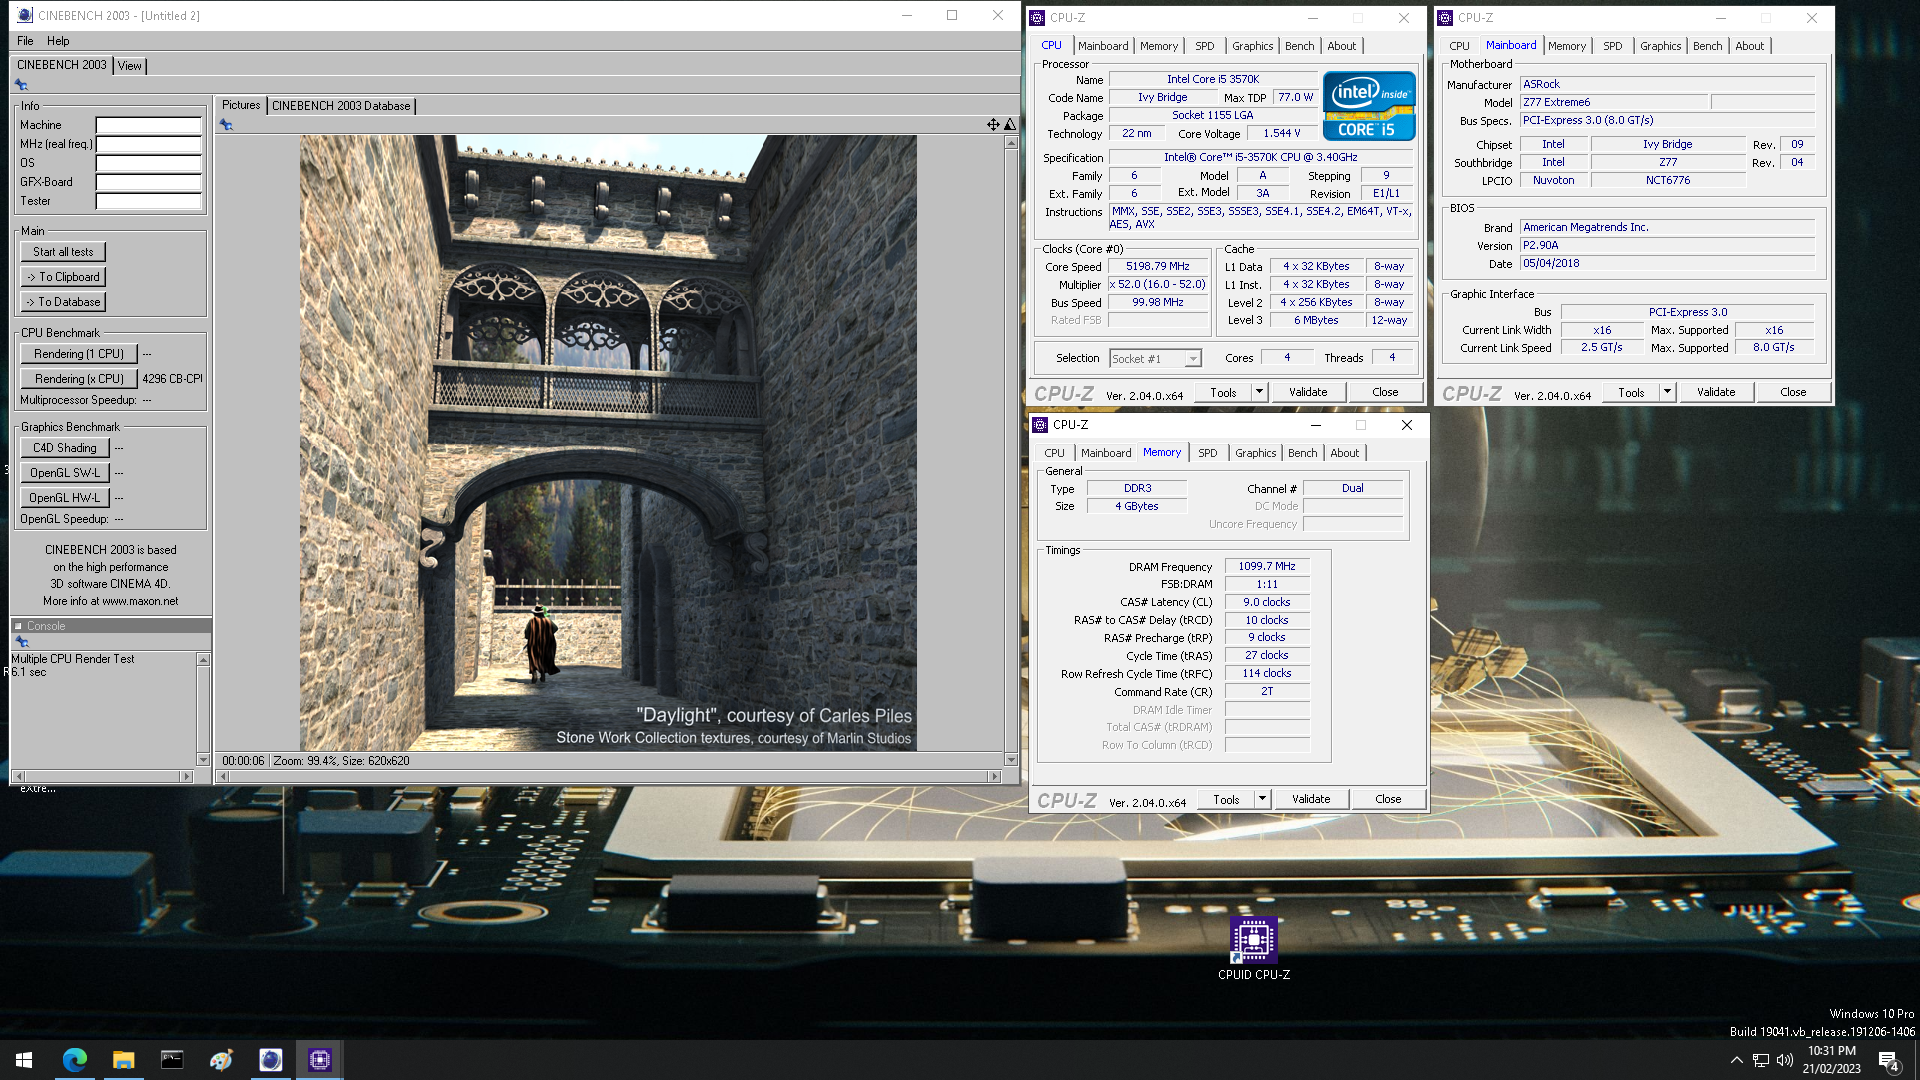Click Validate in the CPU-Z CPU window

click(x=1308, y=392)
